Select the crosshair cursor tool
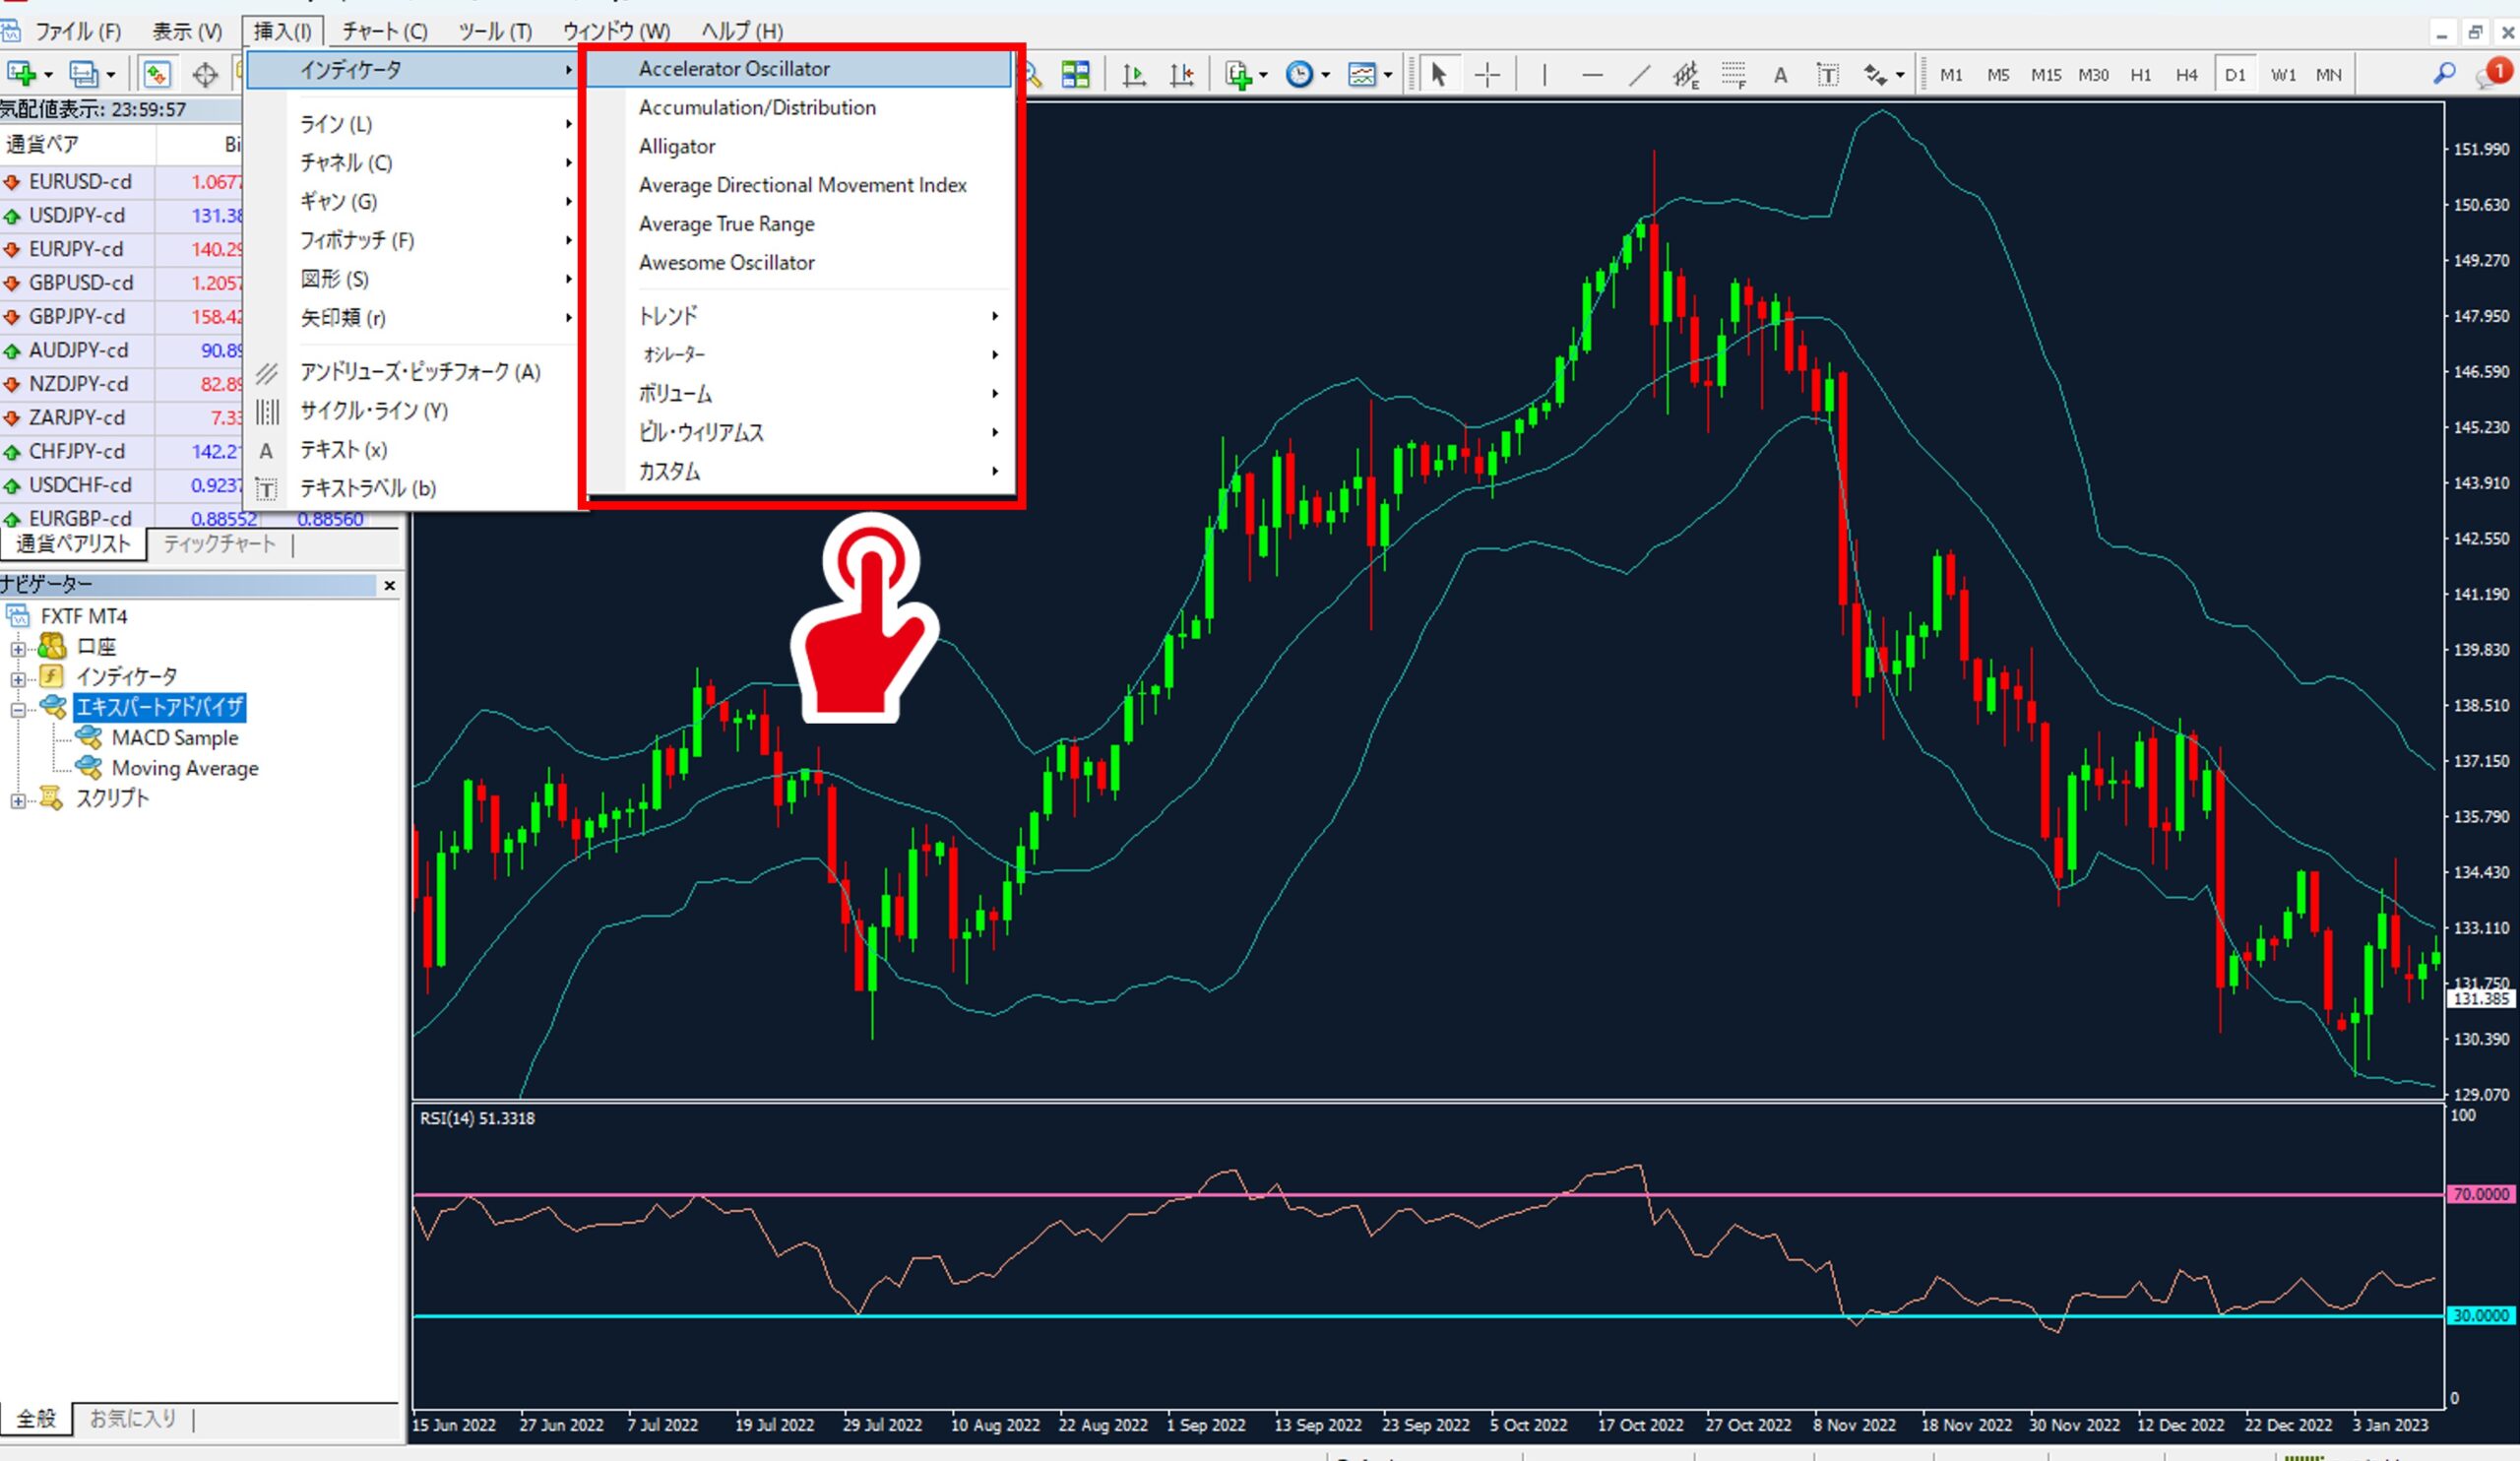This screenshot has width=2520, height=1461. pyautogui.click(x=1487, y=75)
